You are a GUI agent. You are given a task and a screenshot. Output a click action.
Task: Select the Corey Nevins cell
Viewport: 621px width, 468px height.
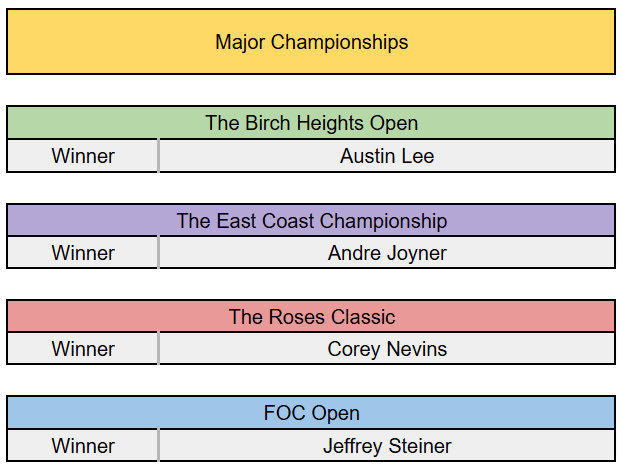coord(387,349)
